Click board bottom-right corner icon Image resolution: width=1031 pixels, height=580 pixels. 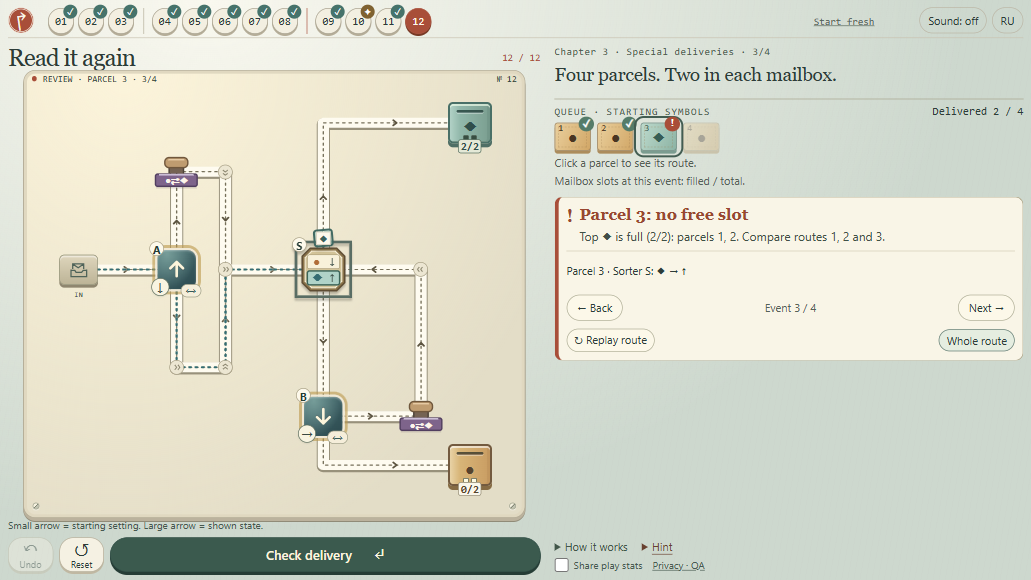512,506
